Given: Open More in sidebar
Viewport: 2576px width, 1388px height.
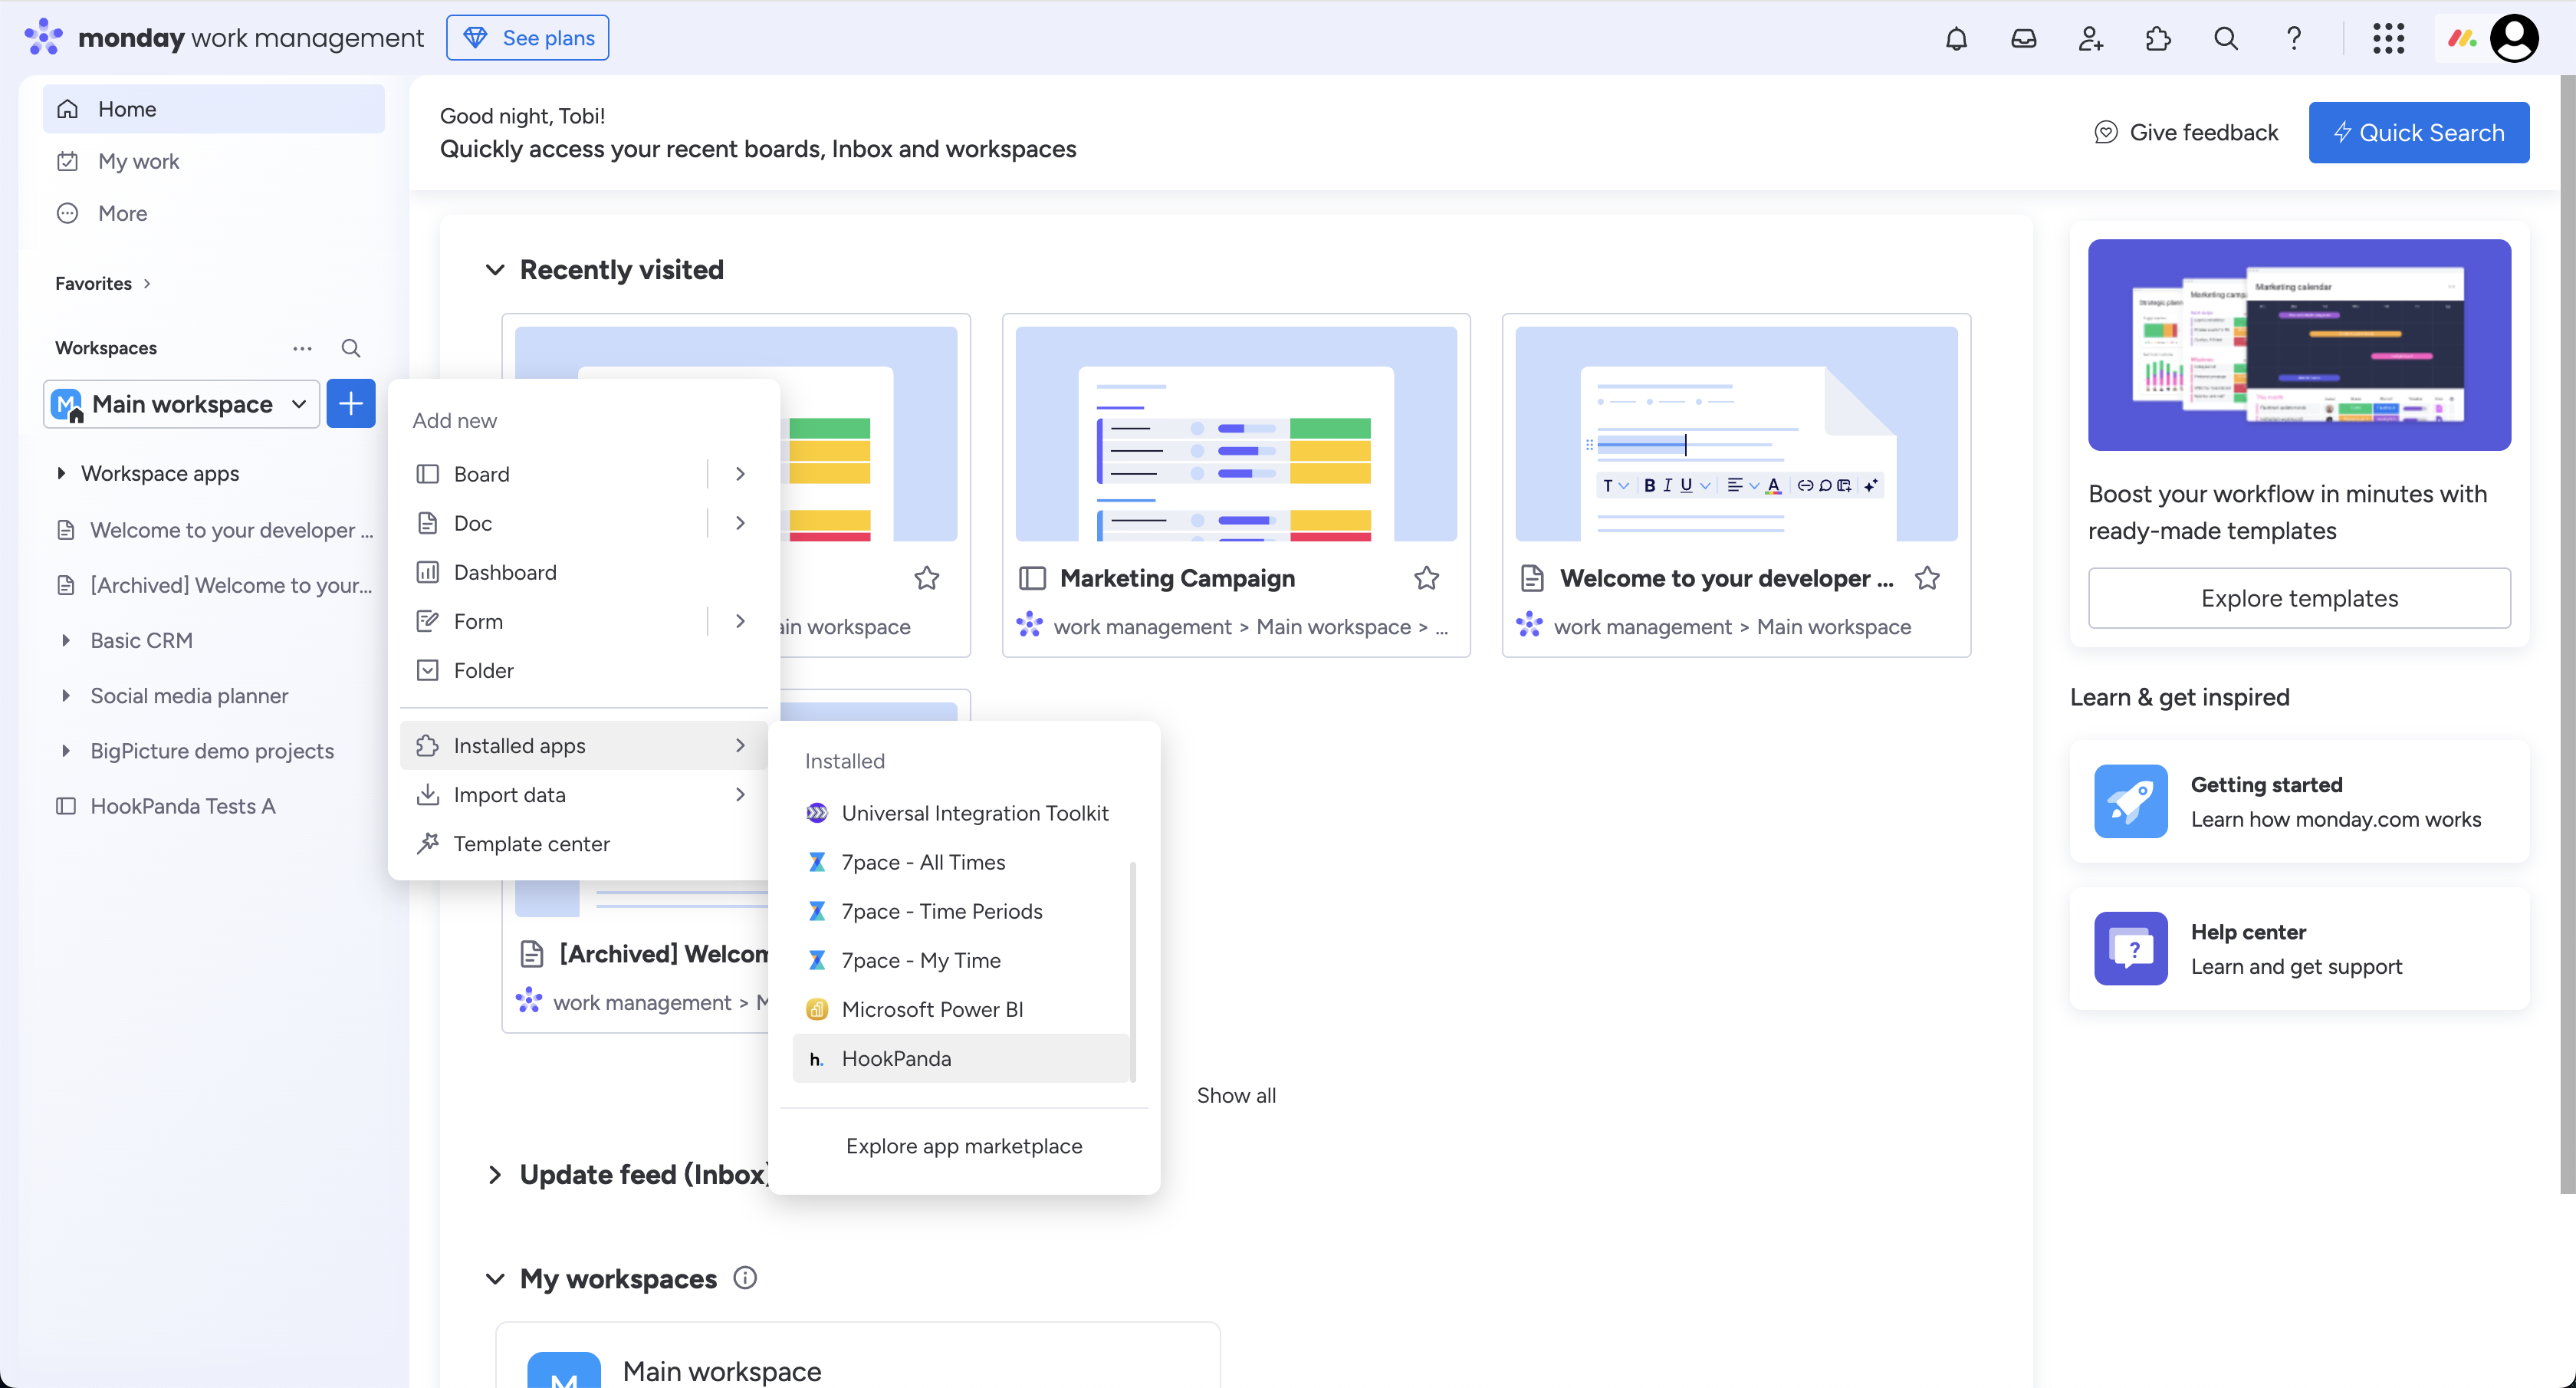Looking at the screenshot, I should click(x=213, y=213).
